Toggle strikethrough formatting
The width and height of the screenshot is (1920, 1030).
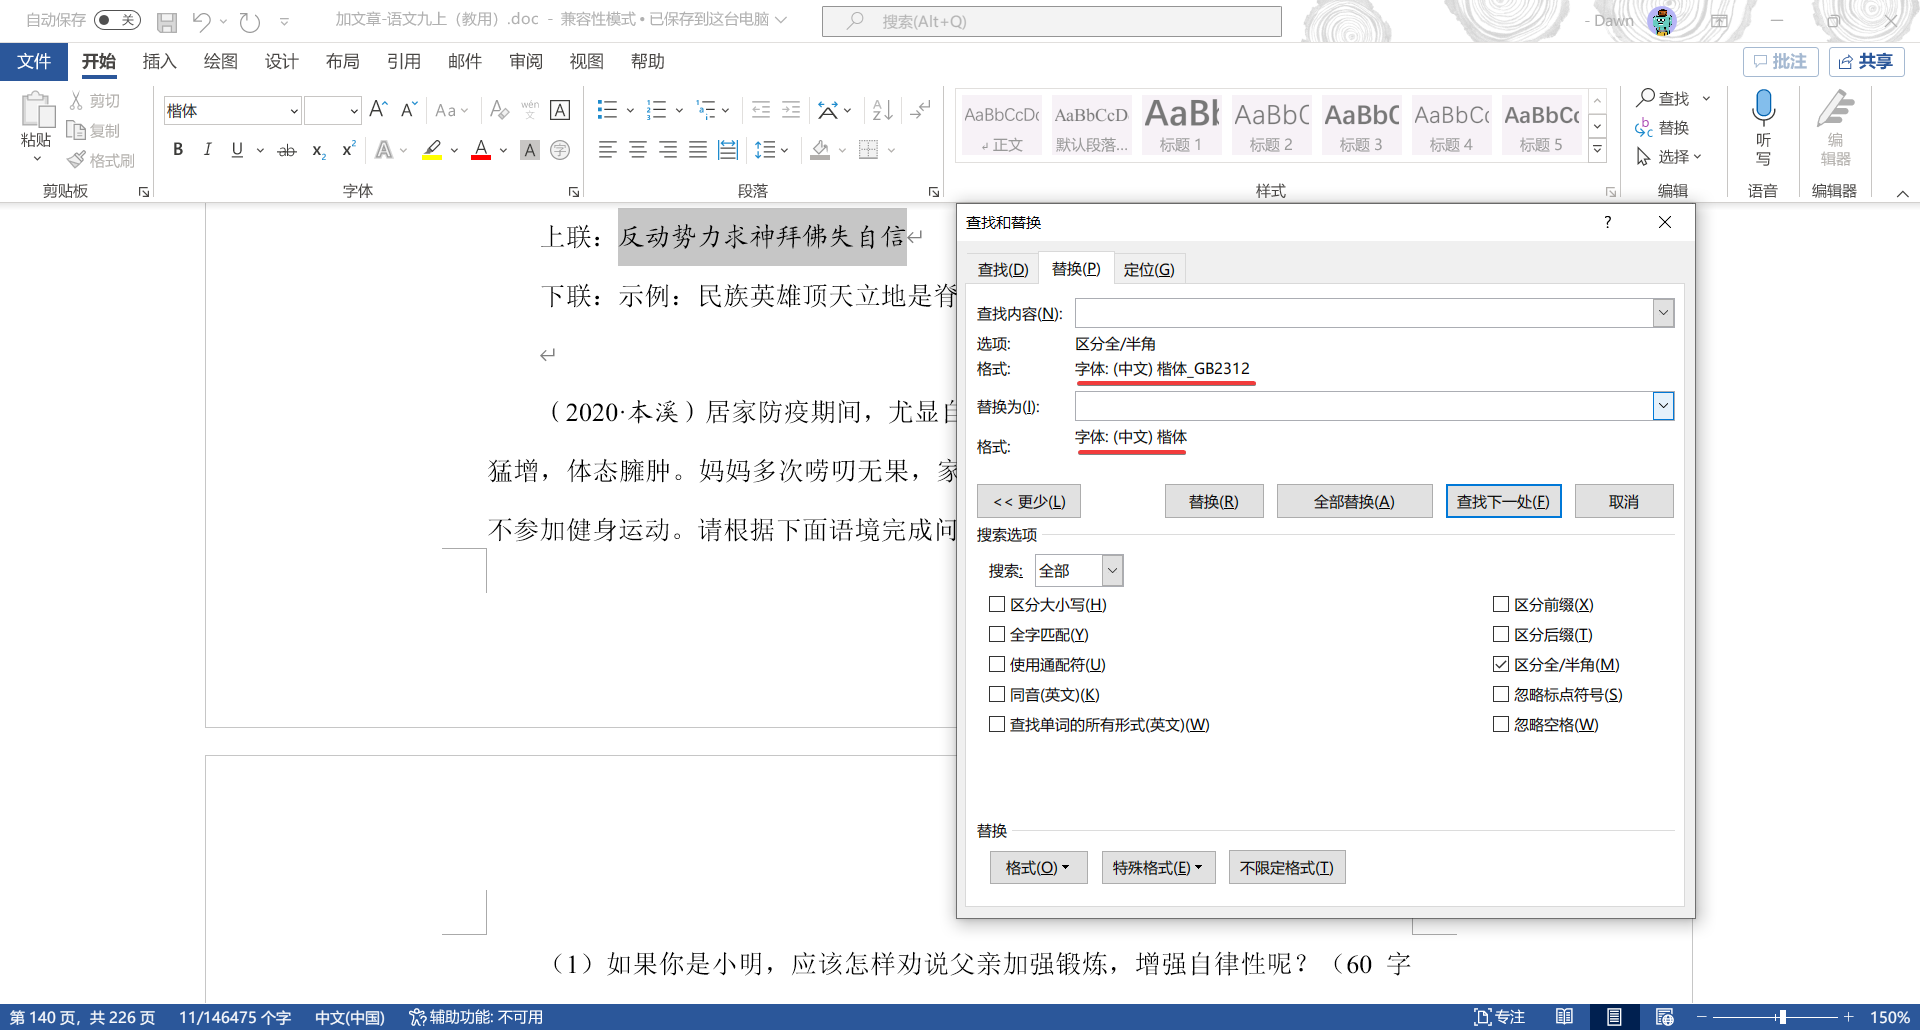click(287, 150)
